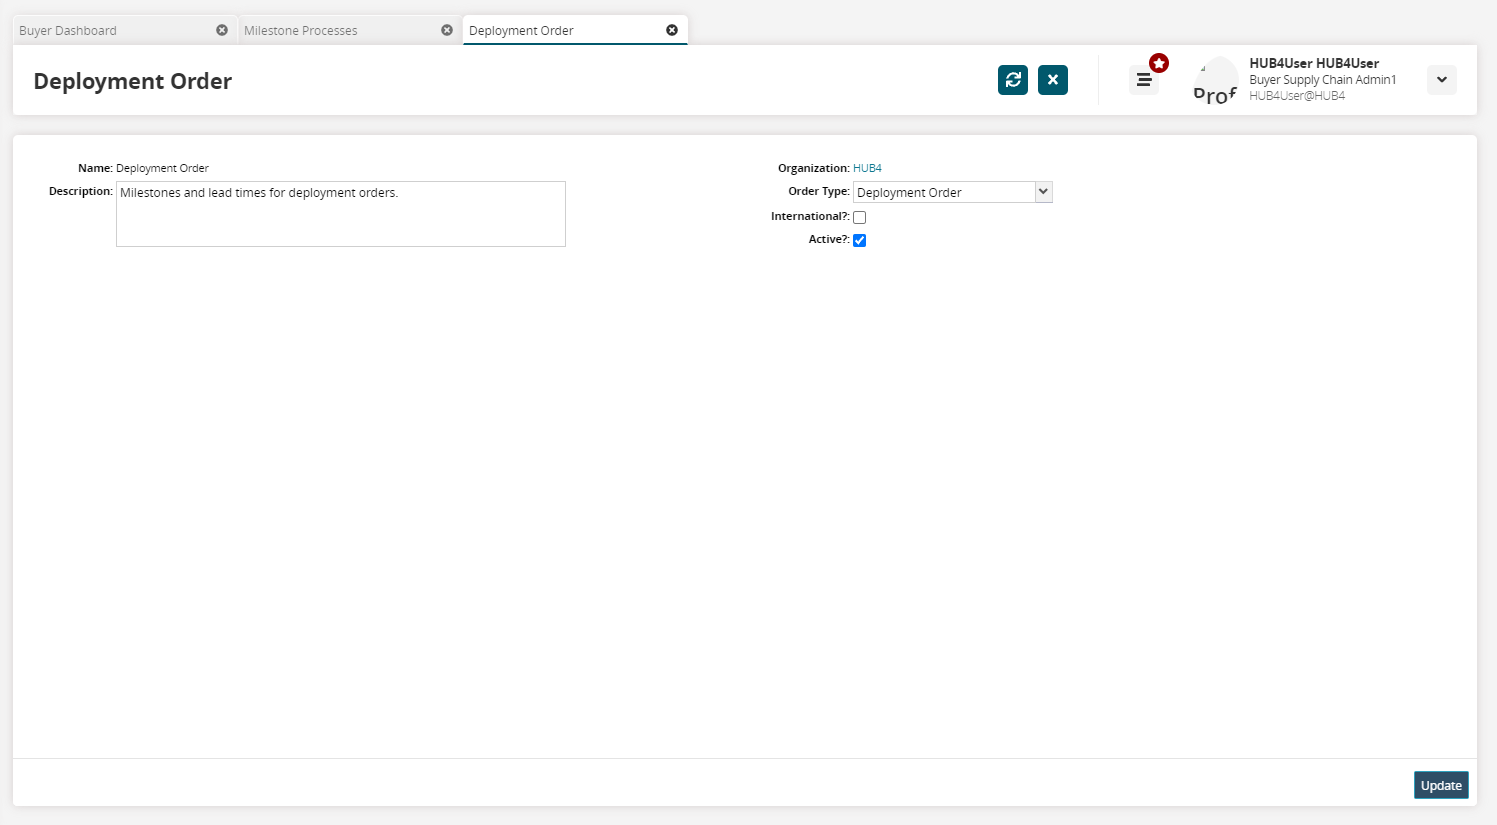1497x825 pixels.
Task: Toggle the International? checkbox
Action: coord(859,217)
